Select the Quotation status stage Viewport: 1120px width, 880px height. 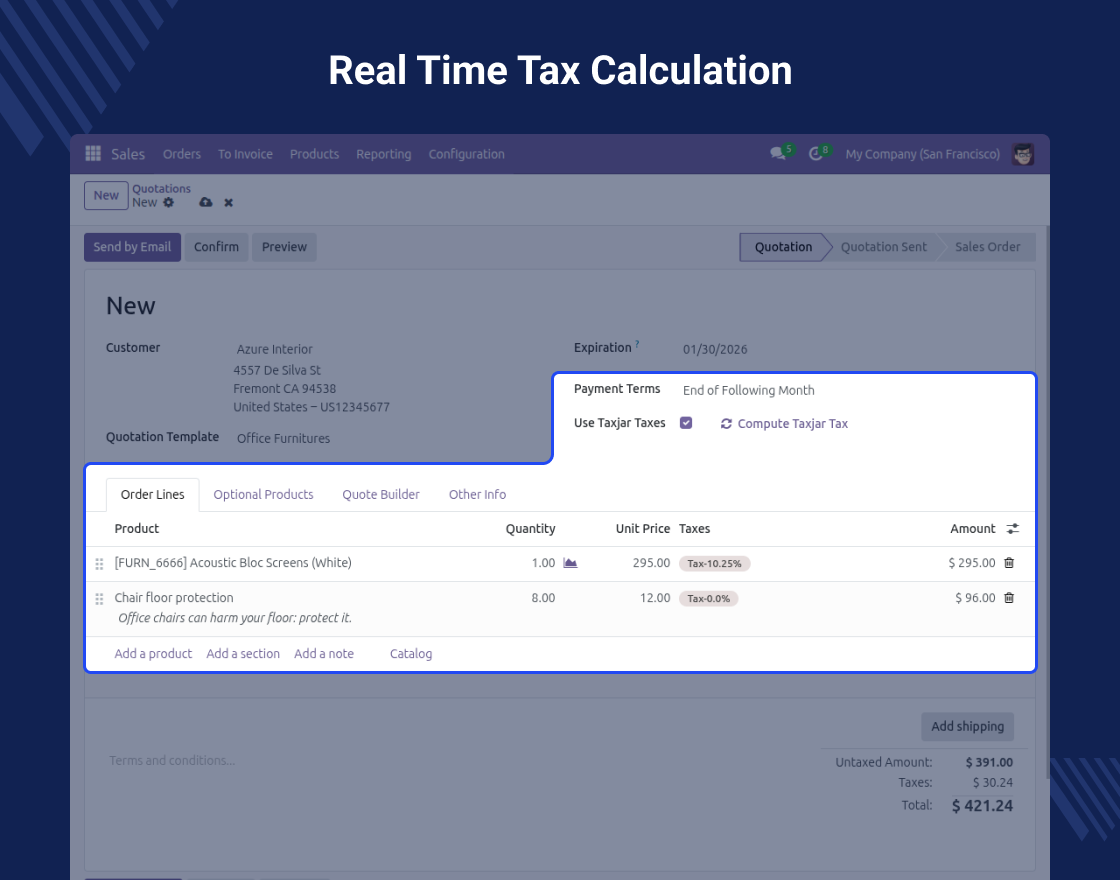pyautogui.click(x=783, y=247)
